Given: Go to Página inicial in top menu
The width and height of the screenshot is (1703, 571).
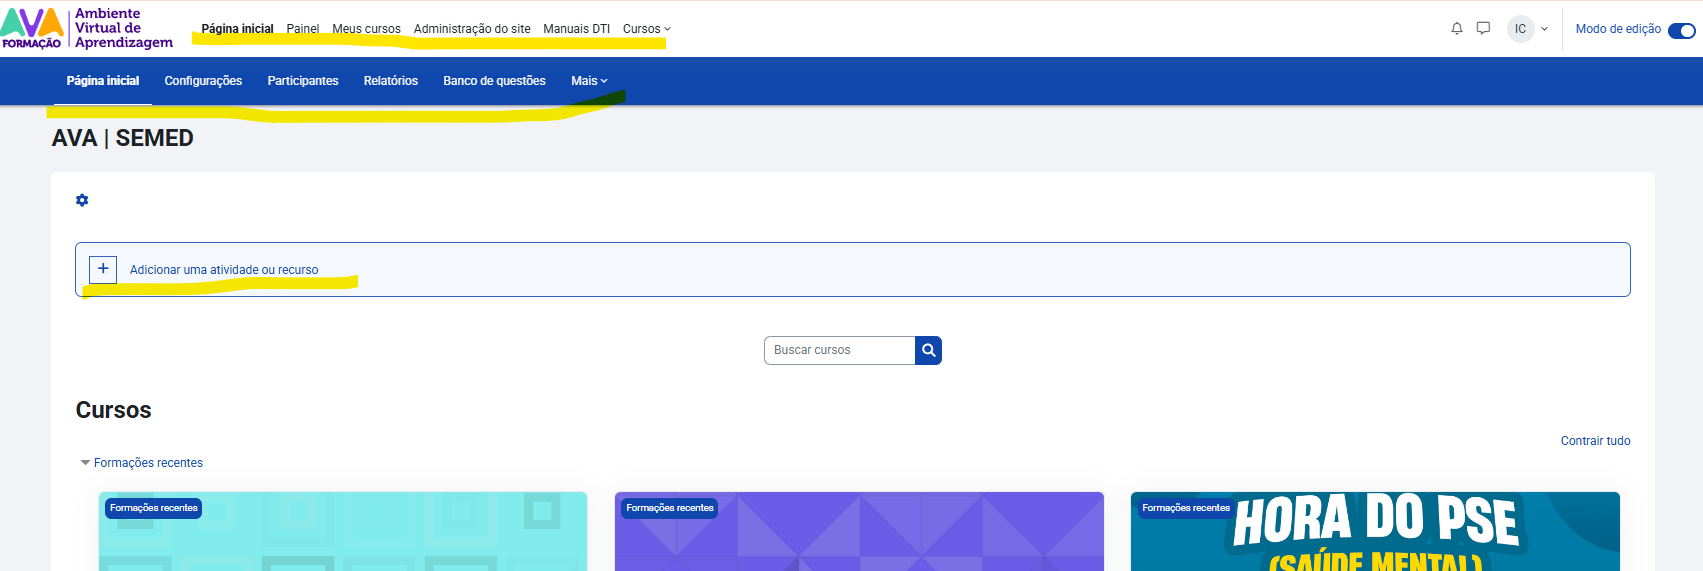Looking at the screenshot, I should (x=237, y=29).
